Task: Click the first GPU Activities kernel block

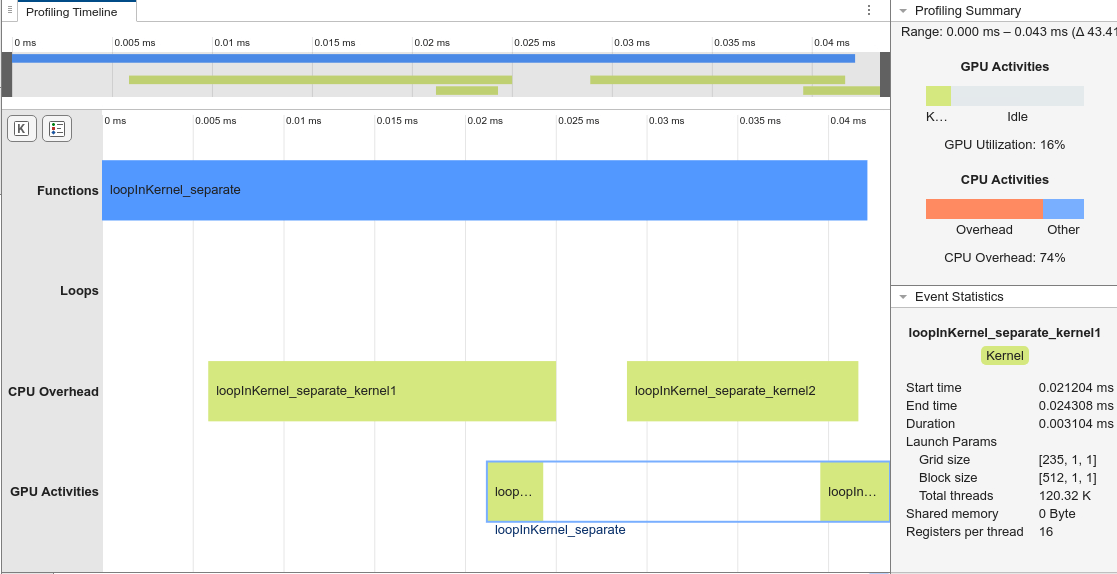Action: pos(515,492)
